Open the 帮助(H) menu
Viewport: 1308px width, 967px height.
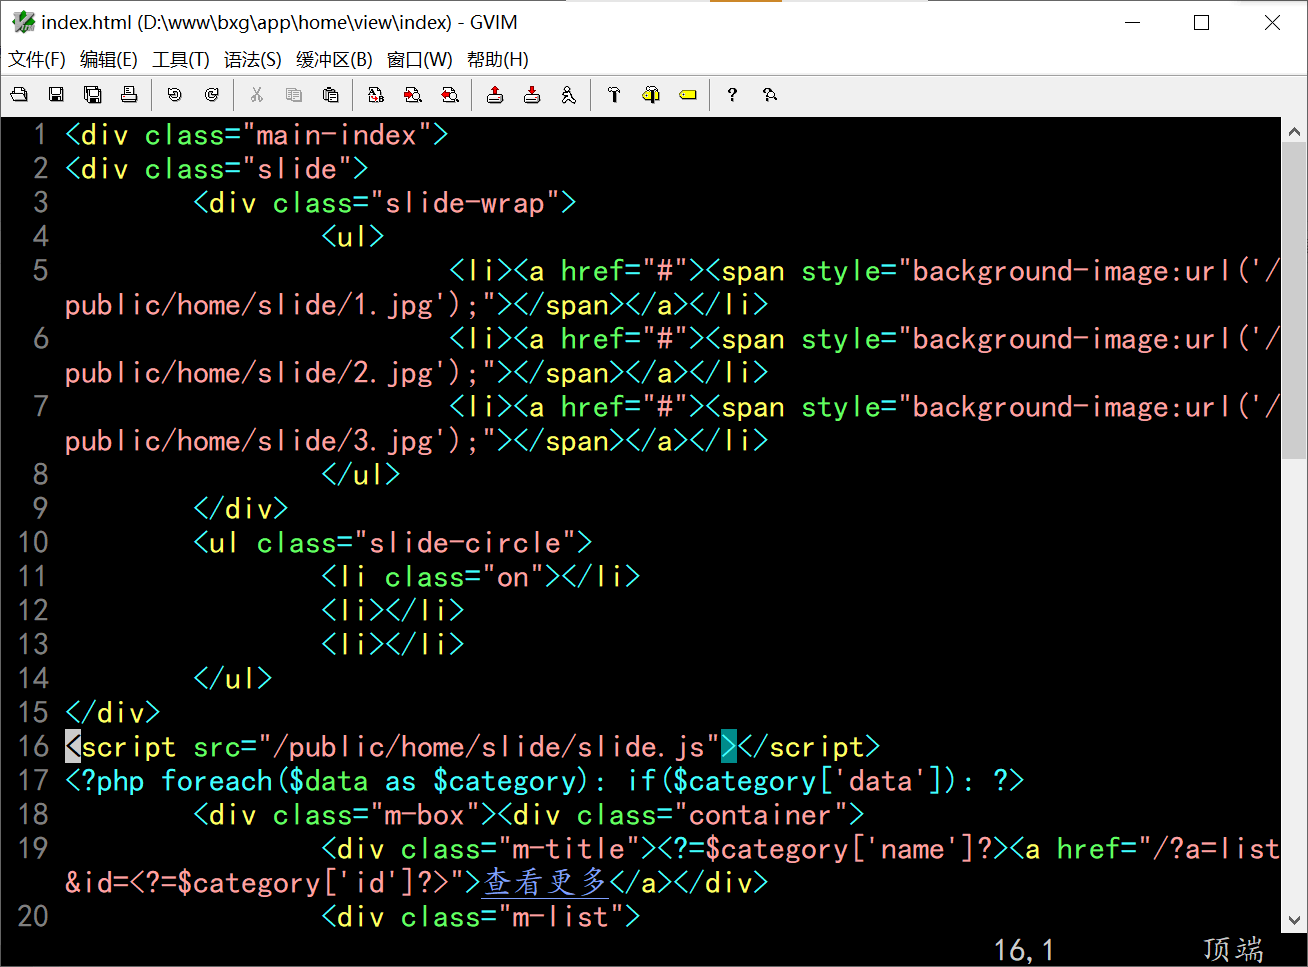498,60
